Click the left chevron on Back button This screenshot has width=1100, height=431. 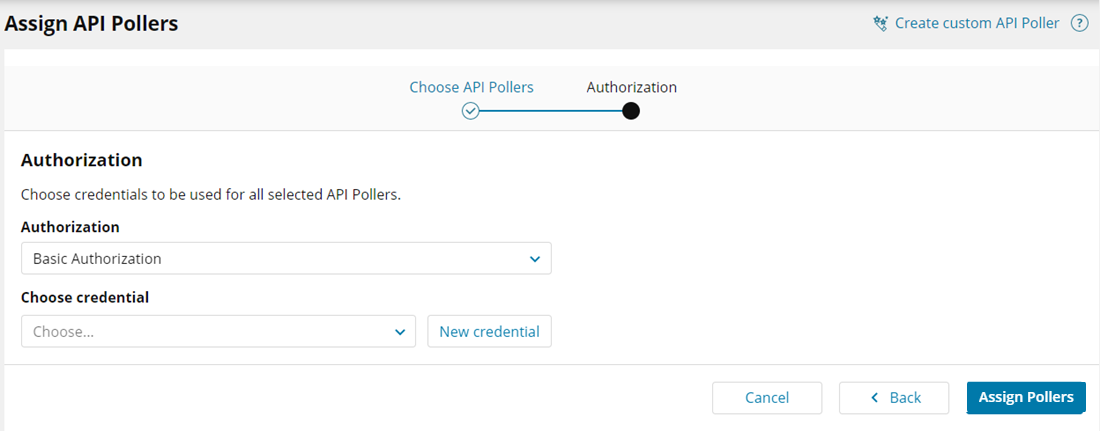coord(875,398)
